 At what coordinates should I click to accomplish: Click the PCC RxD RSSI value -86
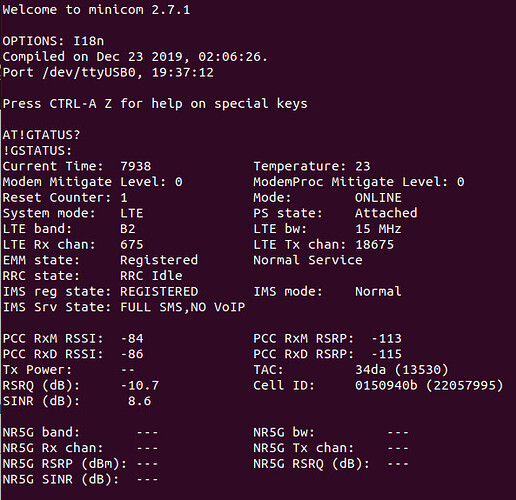(x=132, y=354)
